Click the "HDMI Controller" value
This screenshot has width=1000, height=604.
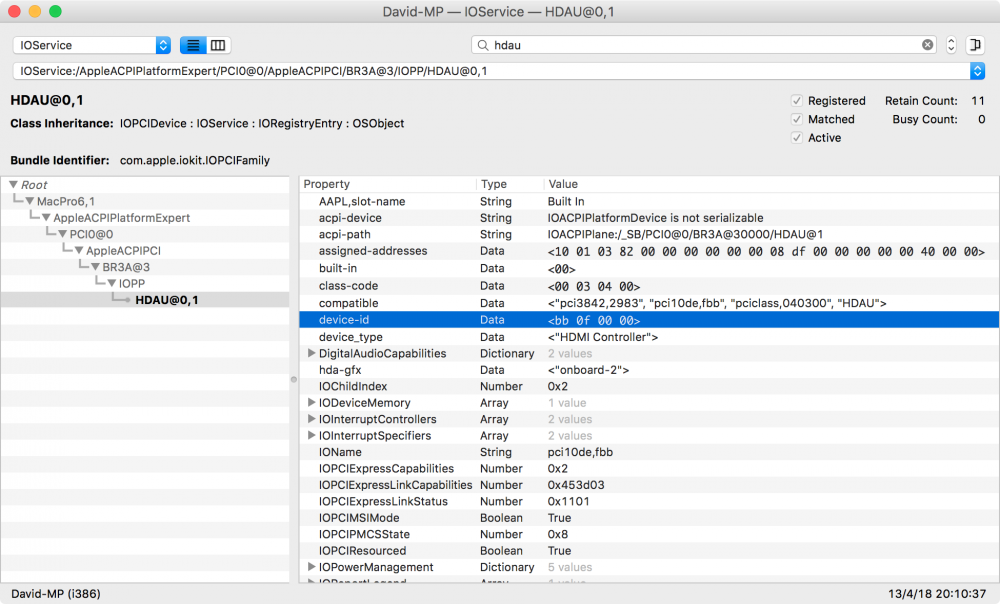[x=603, y=337]
